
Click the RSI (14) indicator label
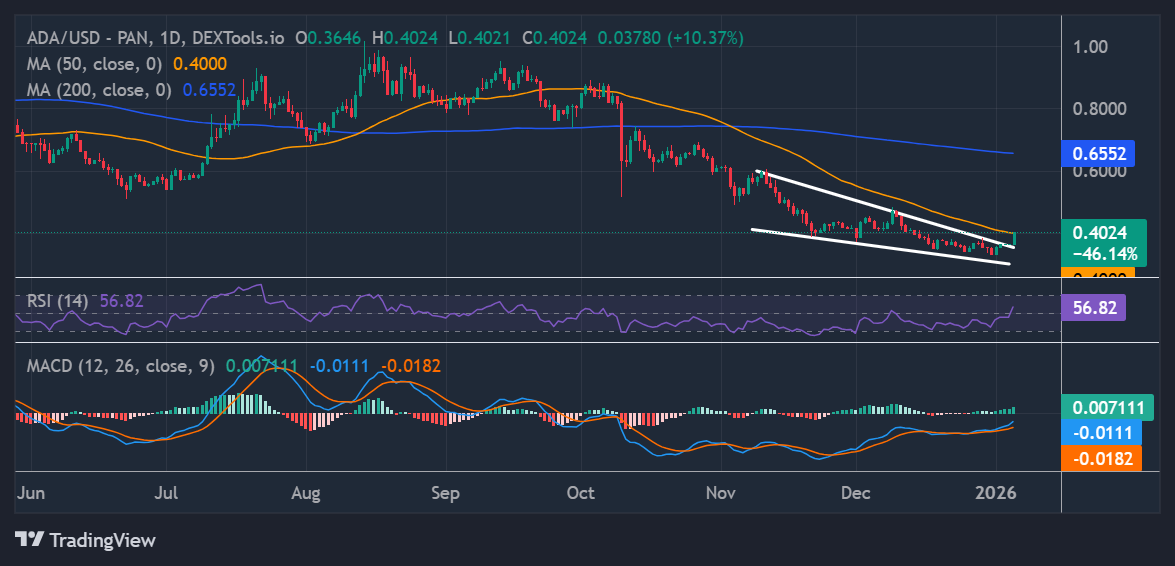[55, 300]
